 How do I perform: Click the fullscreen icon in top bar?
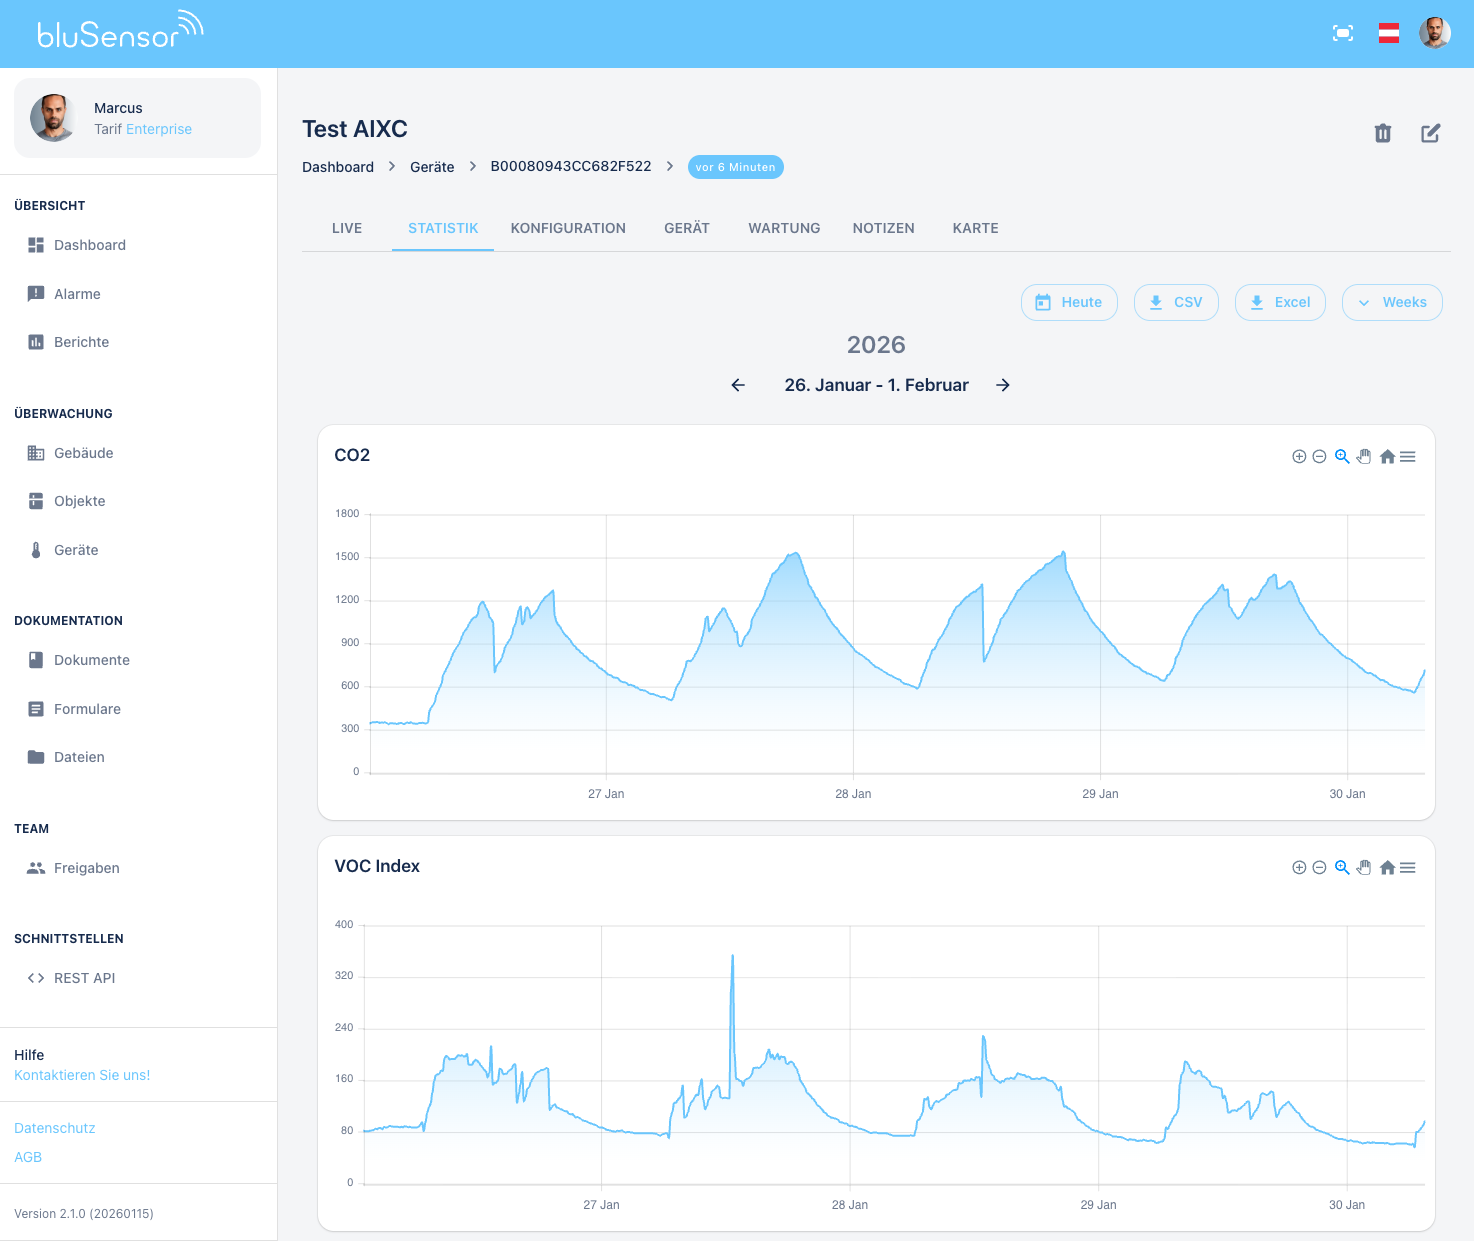coord(1343,32)
